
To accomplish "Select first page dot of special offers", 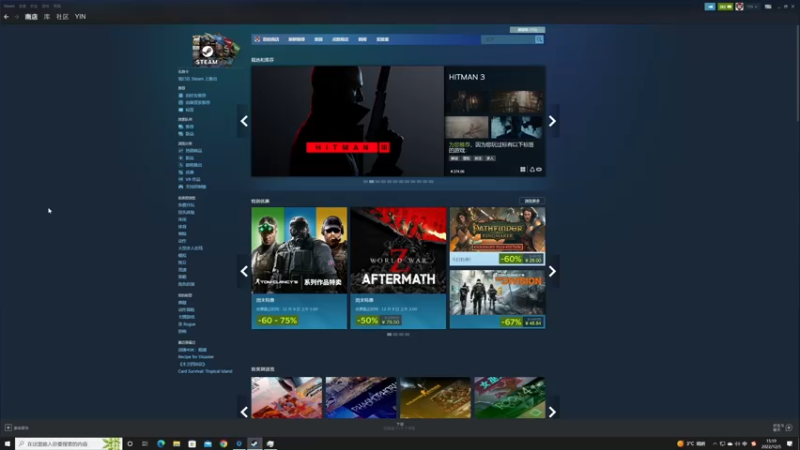I will (389, 335).
